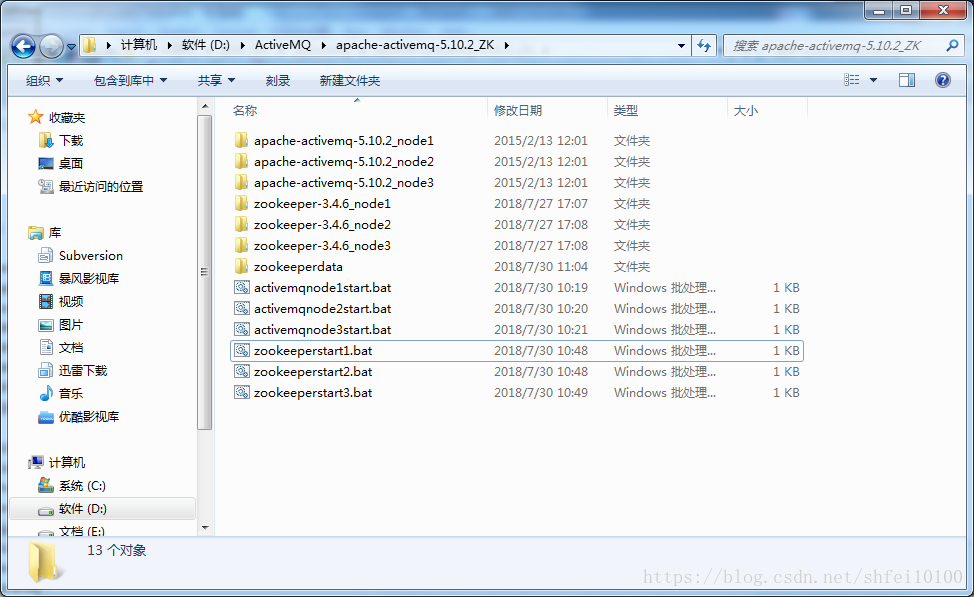Image resolution: width=974 pixels, height=597 pixels.
Task: Click 新建文件夹 button
Action: [350, 80]
